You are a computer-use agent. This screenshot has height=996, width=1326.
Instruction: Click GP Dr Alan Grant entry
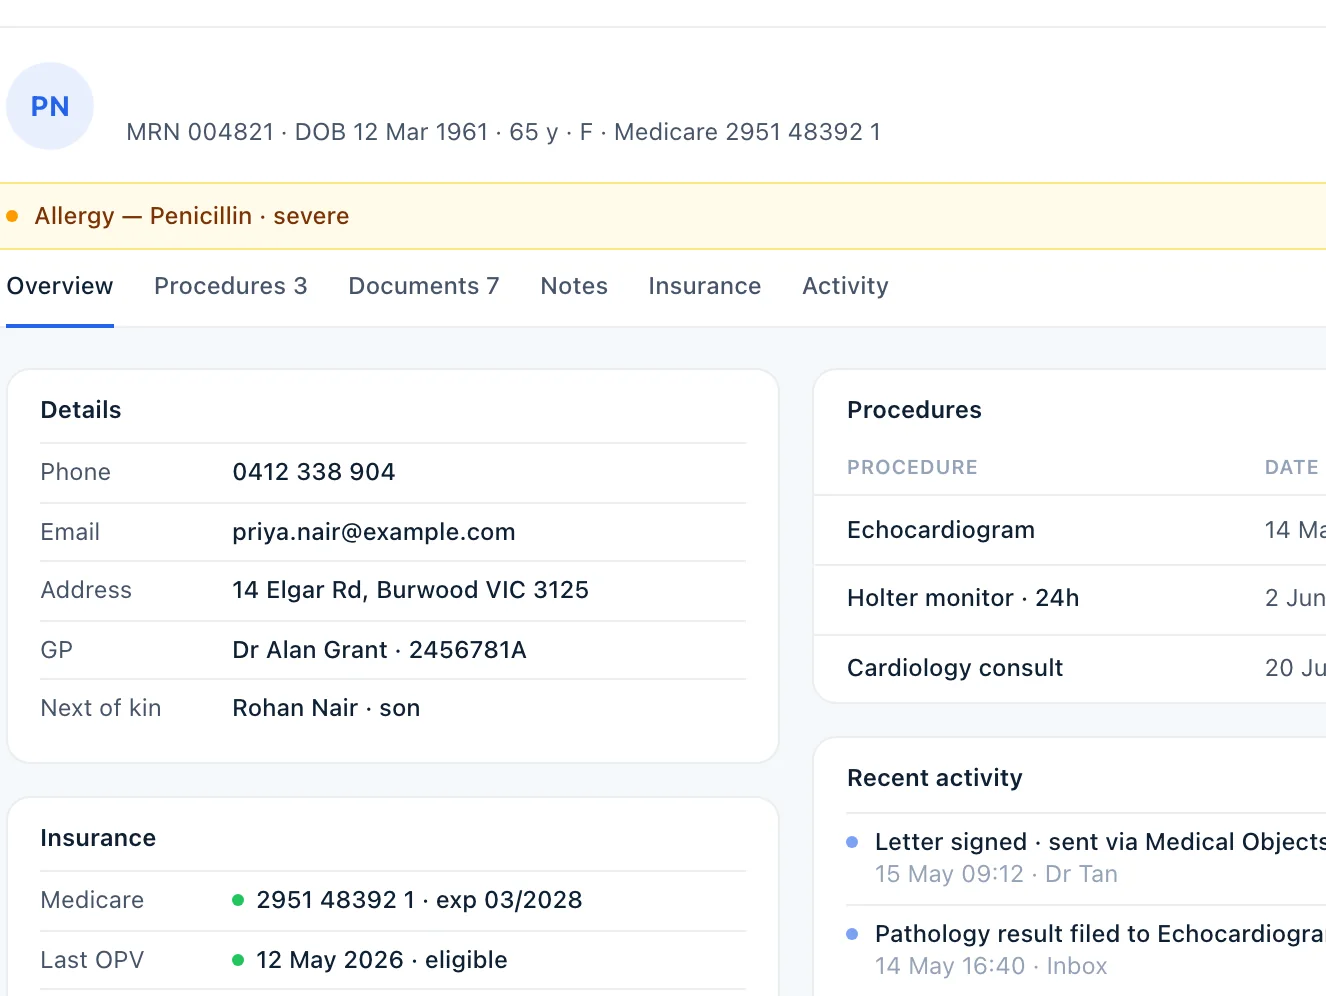coord(379,650)
